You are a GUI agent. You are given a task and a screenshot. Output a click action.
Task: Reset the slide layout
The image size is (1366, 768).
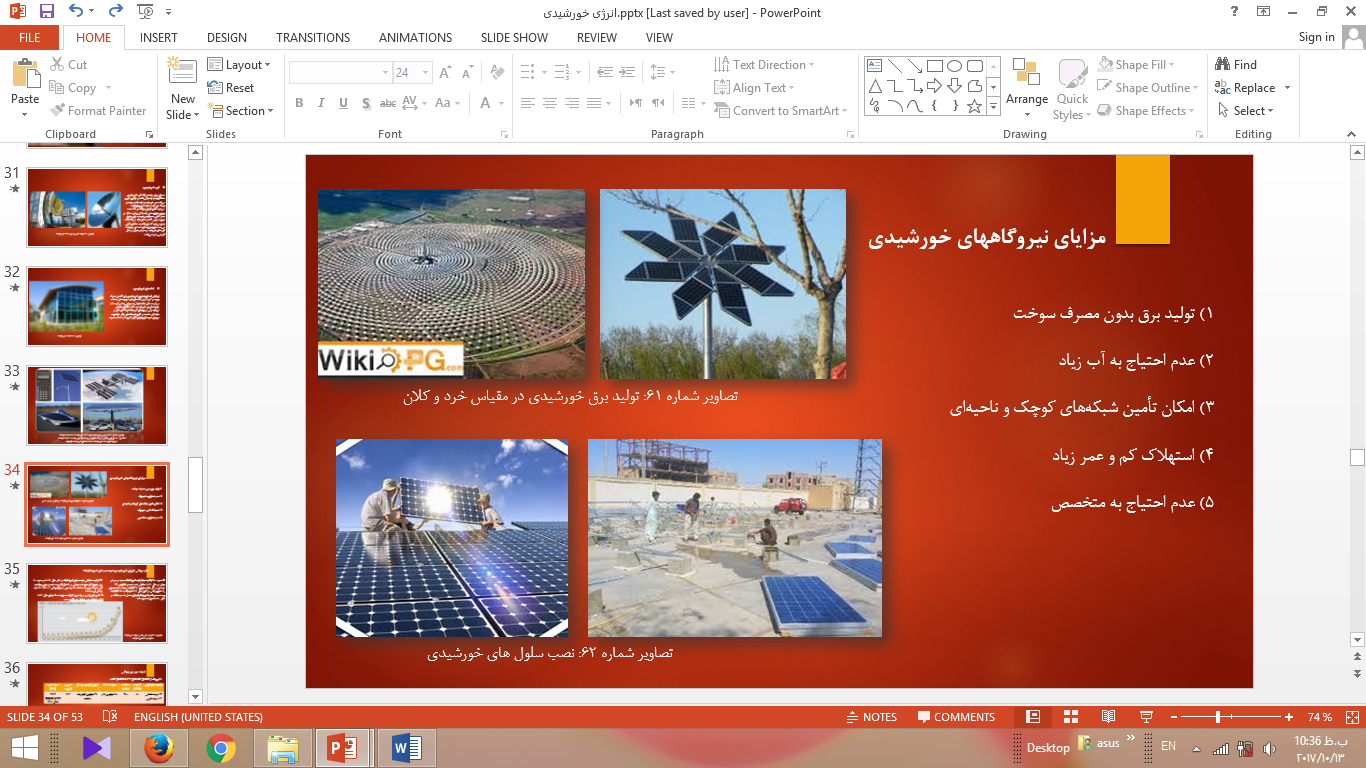pyautogui.click(x=231, y=88)
